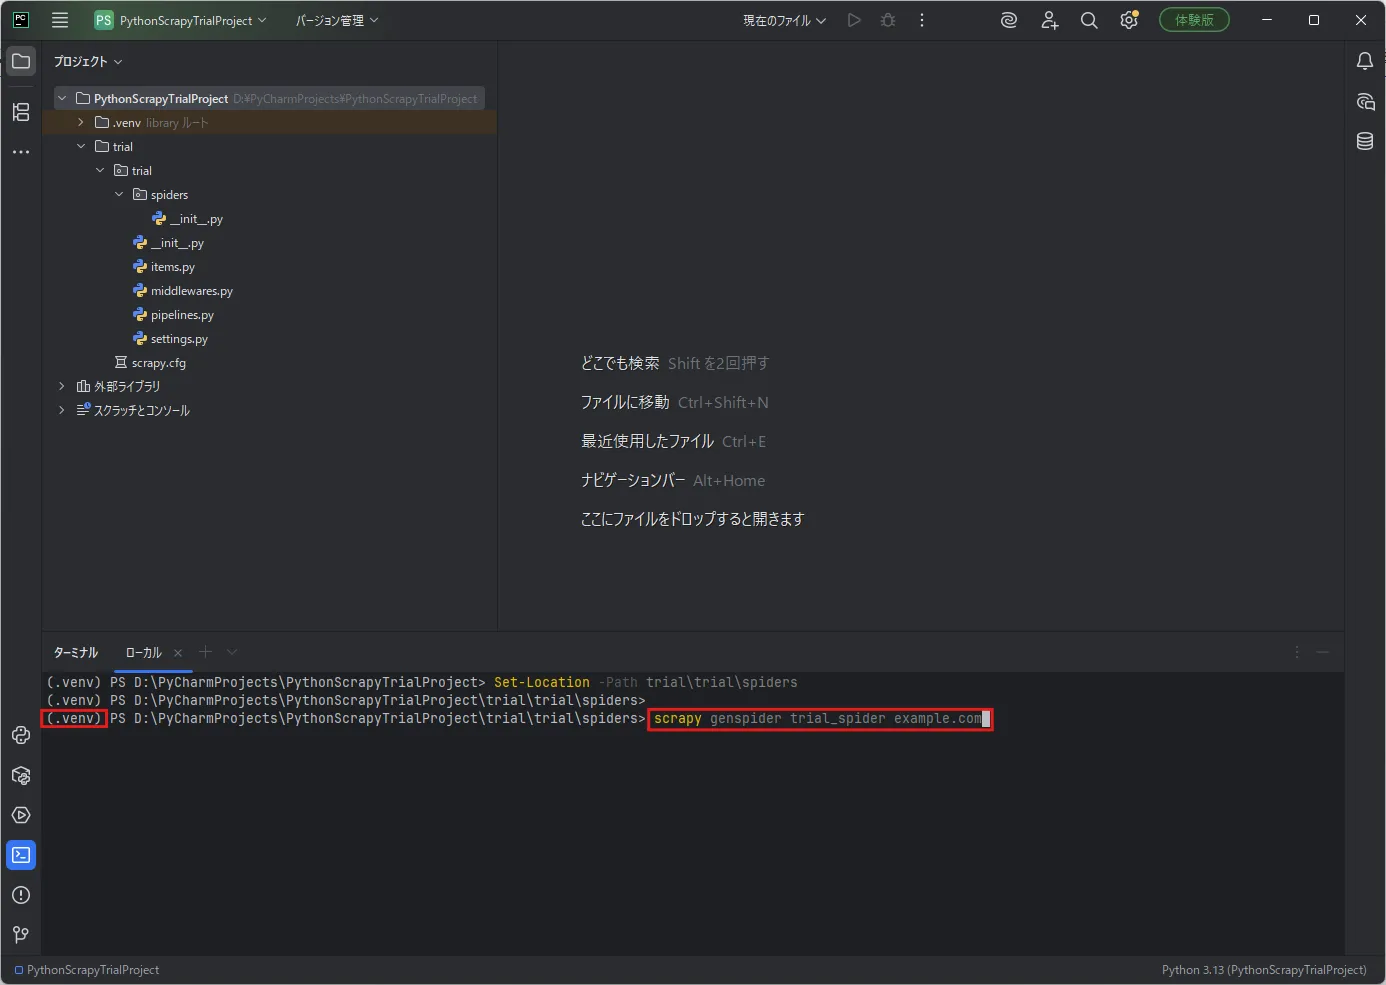Toggle the Terminal tool window button
This screenshot has height=985, width=1386.
pyautogui.click(x=21, y=855)
